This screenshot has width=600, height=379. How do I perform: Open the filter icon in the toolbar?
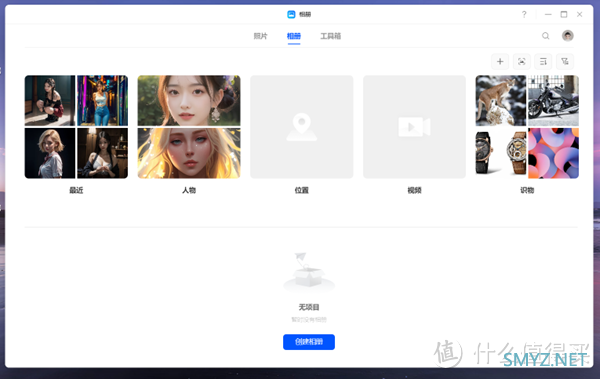click(565, 61)
